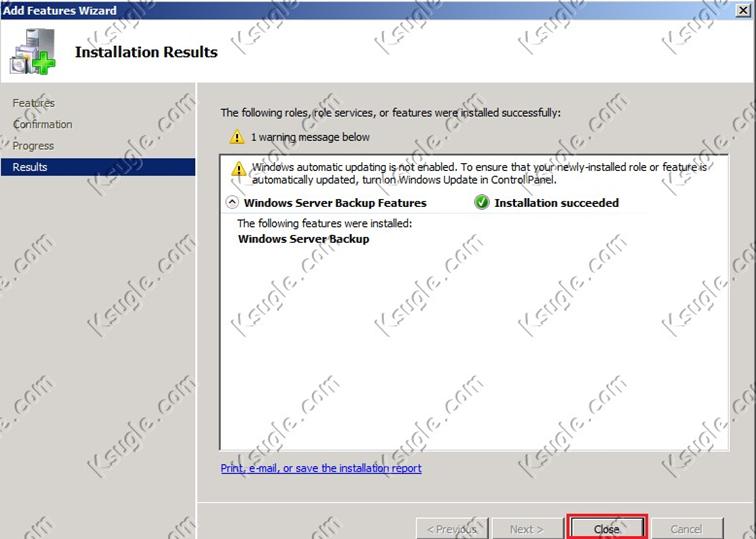Screen dimensions: 756x539
Task: Click the green Installation succeeded checkmark icon
Action: click(481, 202)
